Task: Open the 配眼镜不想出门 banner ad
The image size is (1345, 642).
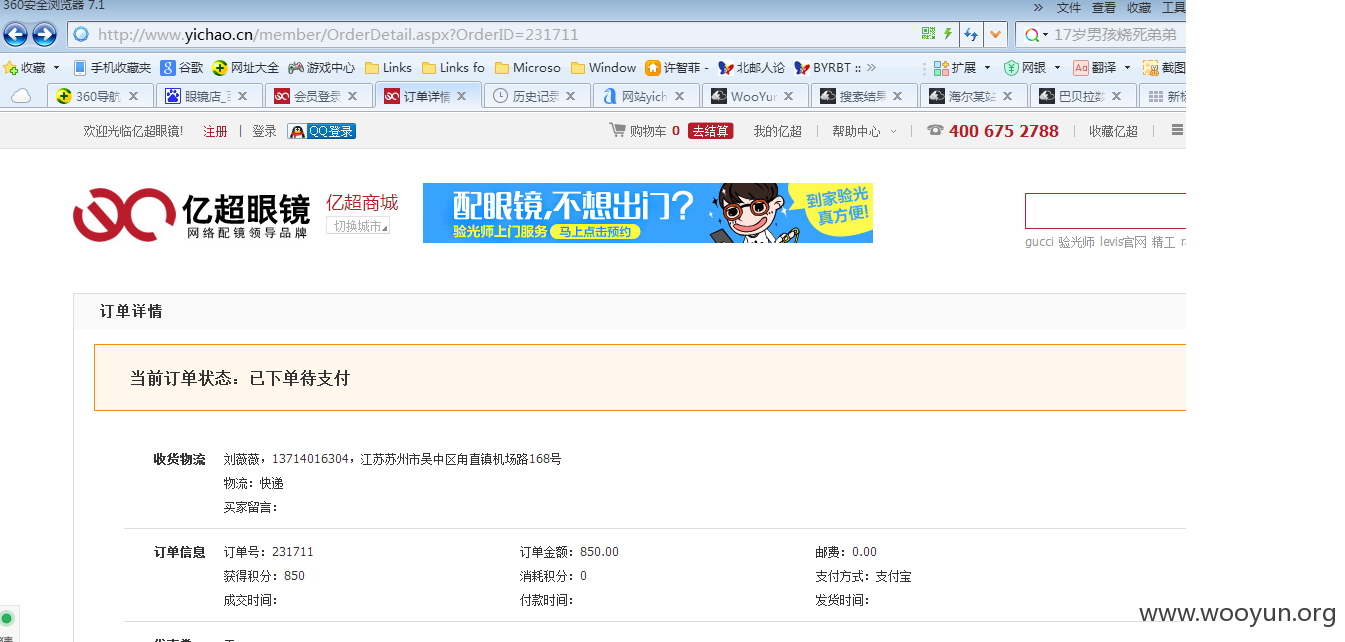Action: click(648, 213)
